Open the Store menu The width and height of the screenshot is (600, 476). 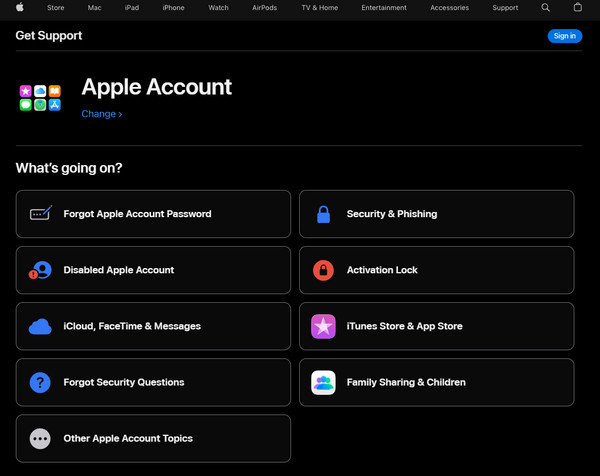pos(55,8)
